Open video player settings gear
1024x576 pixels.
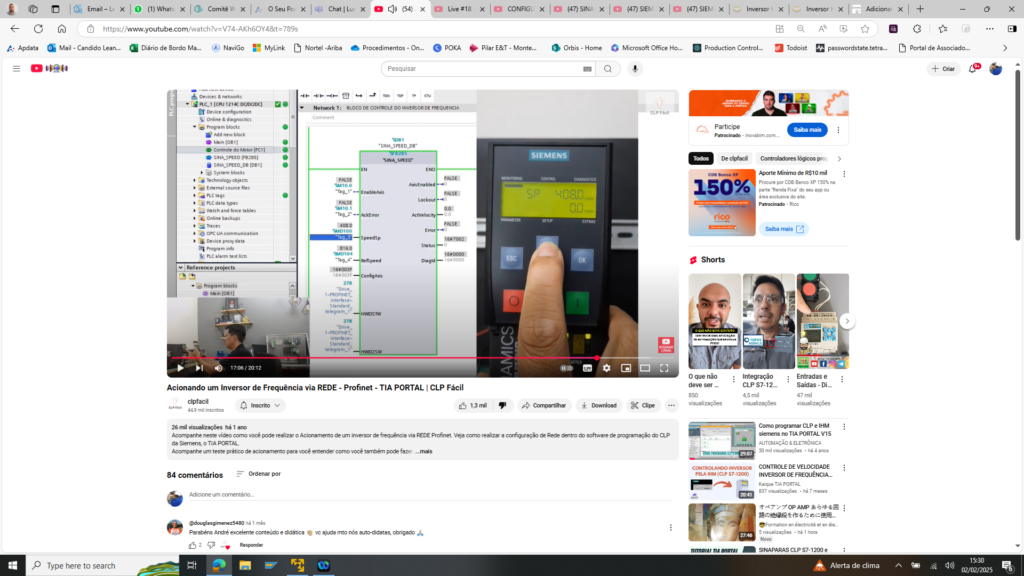tap(607, 368)
